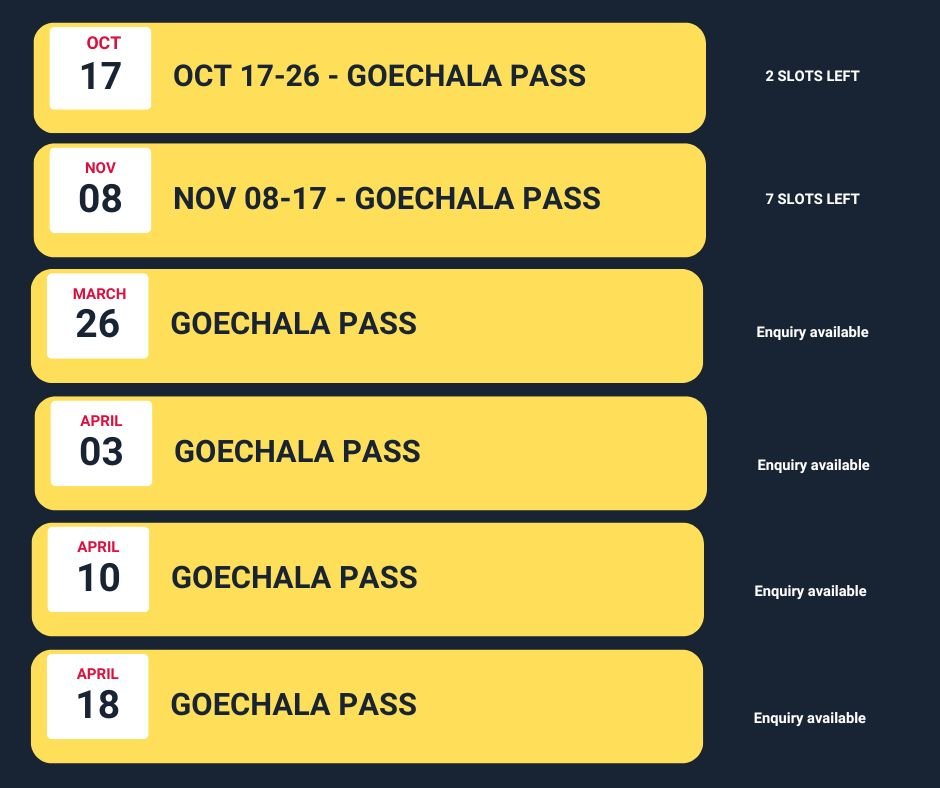The width and height of the screenshot is (940, 788).
Task: Click the APRIL 03 date badge
Action: coord(101,443)
